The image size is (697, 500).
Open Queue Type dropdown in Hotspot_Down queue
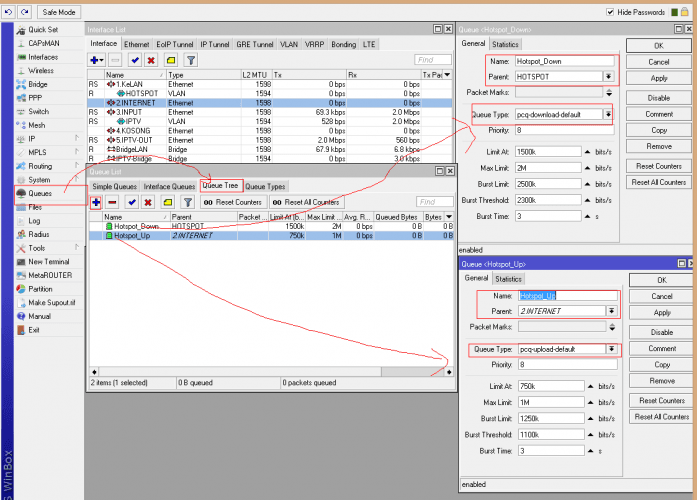[608, 114]
